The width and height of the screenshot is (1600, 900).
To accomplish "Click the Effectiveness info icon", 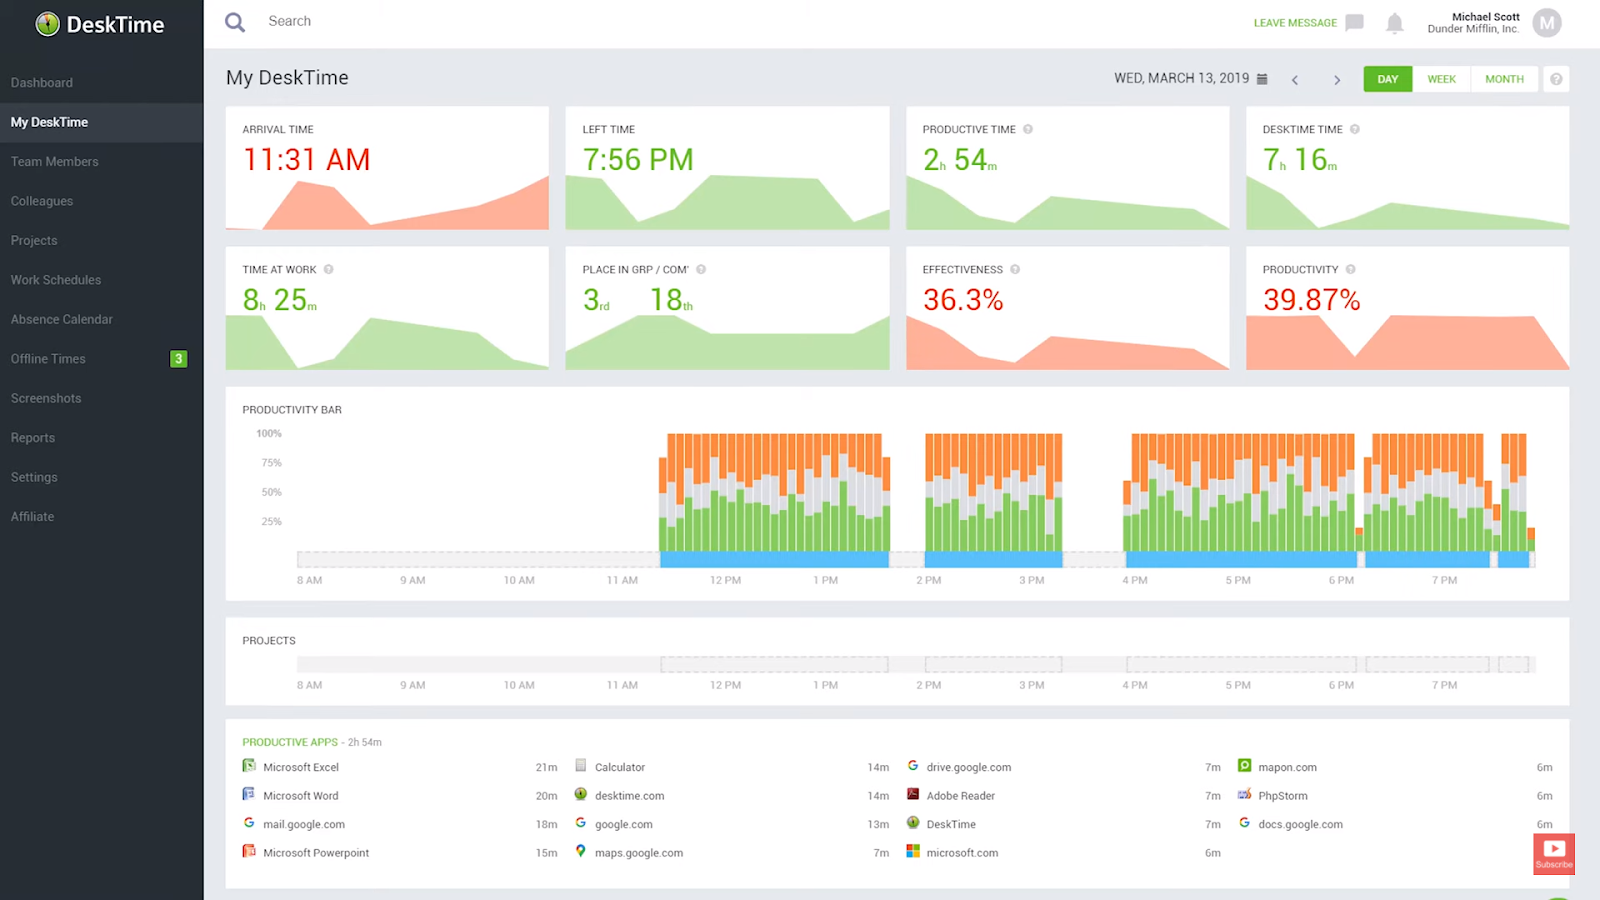I will click(x=1015, y=269).
